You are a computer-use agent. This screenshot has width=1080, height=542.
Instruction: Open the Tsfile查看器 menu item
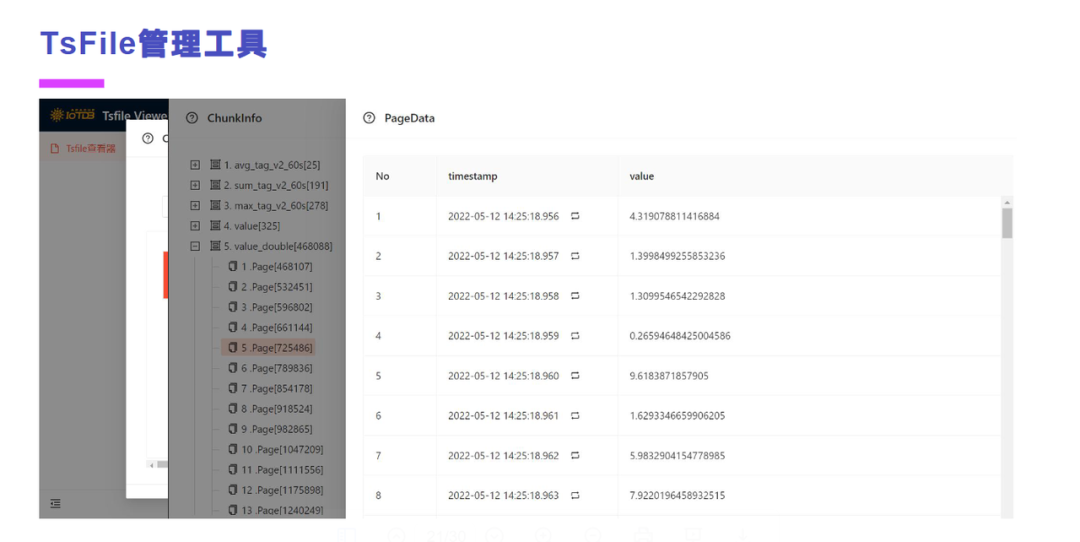(83, 148)
